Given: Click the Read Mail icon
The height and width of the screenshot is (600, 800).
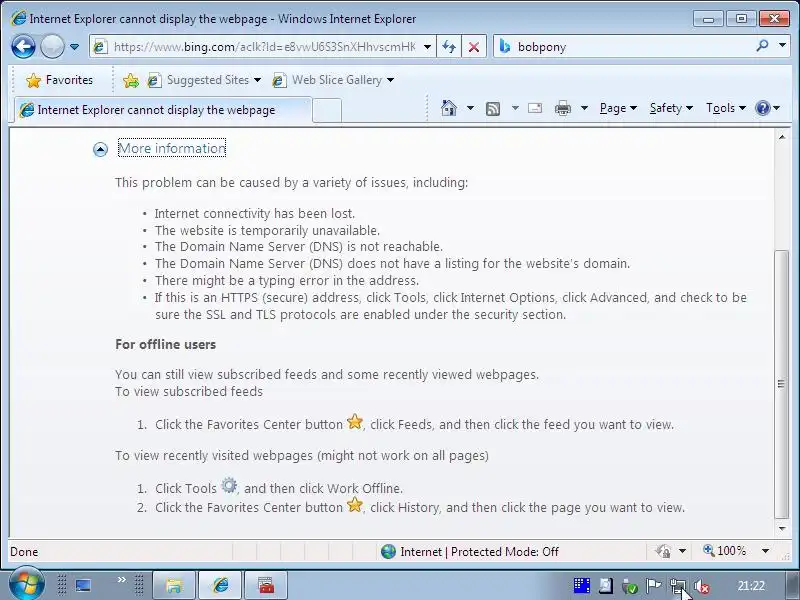Looking at the screenshot, I should [535, 108].
